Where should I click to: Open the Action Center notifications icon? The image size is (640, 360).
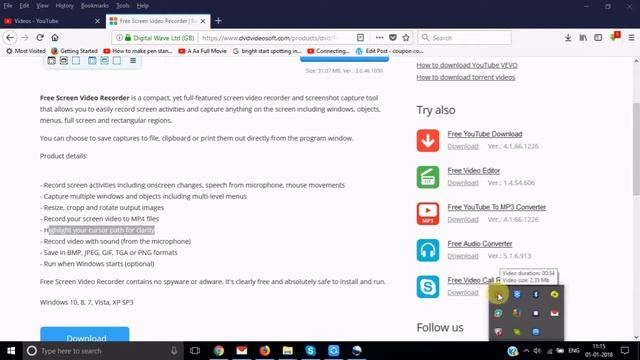(x=625, y=351)
